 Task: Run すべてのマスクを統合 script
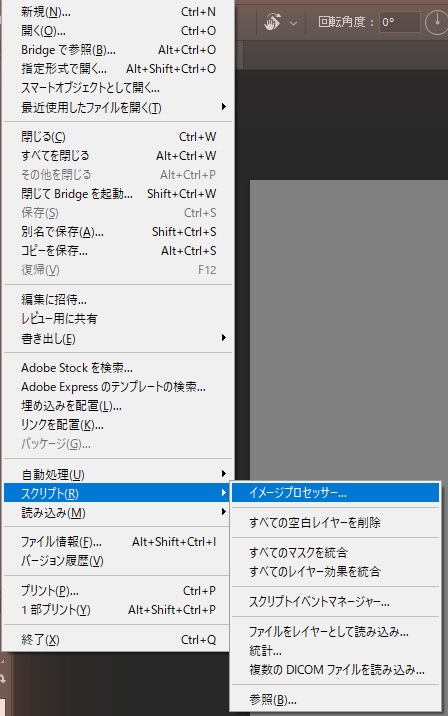336,553
